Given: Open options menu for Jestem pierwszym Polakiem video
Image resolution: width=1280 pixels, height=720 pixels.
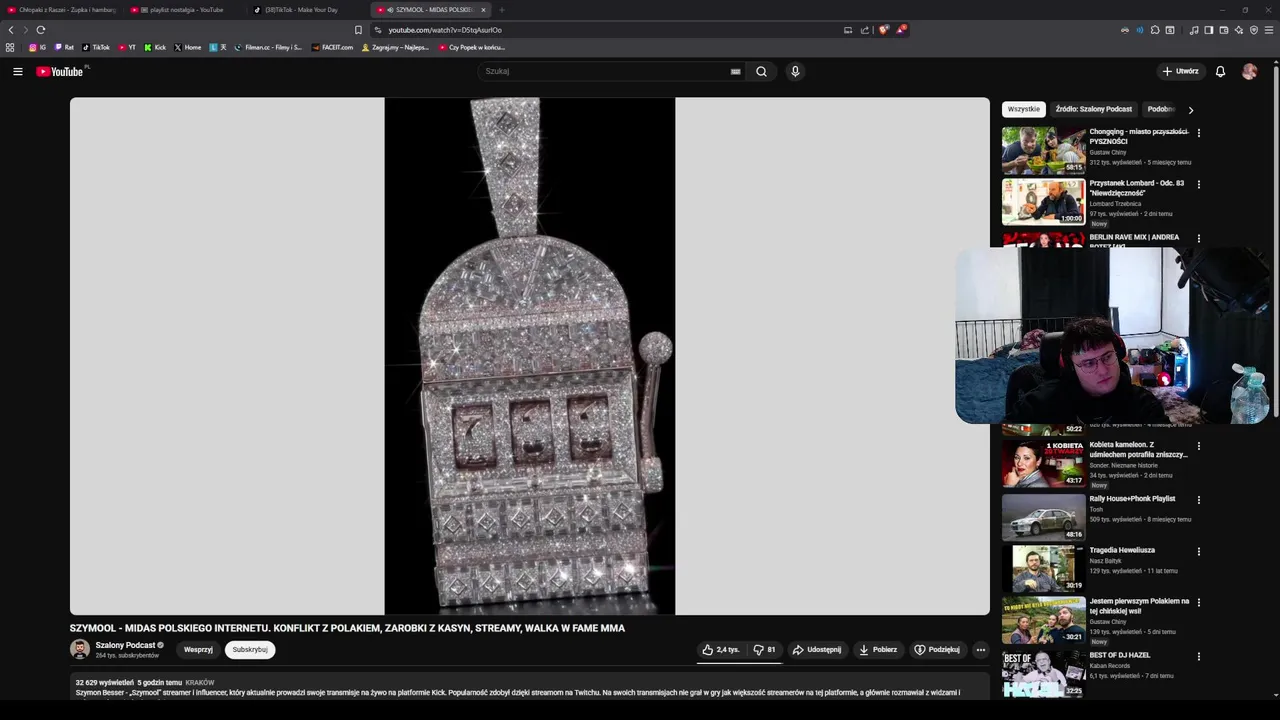Looking at the screenshot, I should click(x=1198, y=603).
